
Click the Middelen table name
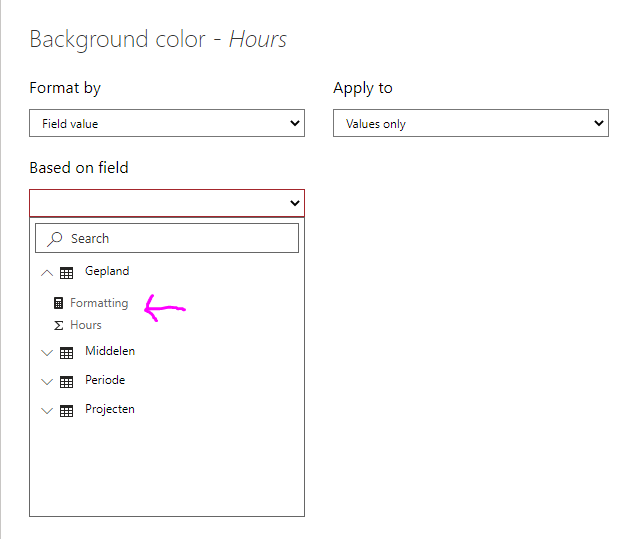(110, 351)
